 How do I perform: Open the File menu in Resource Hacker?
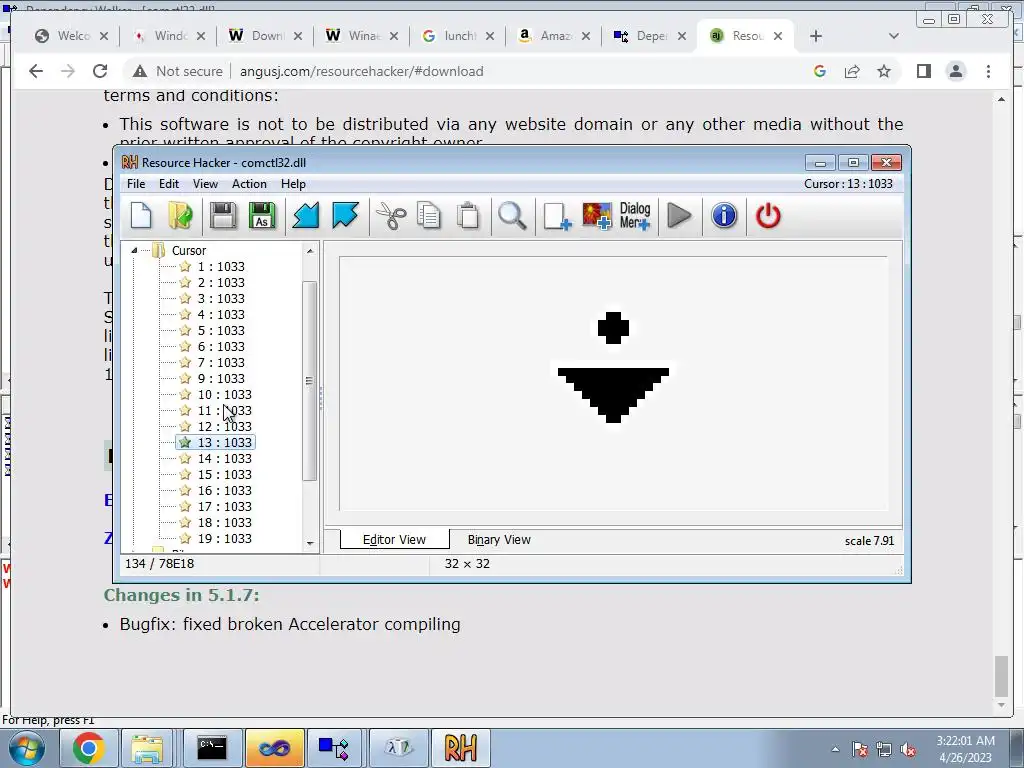point(136,184)
